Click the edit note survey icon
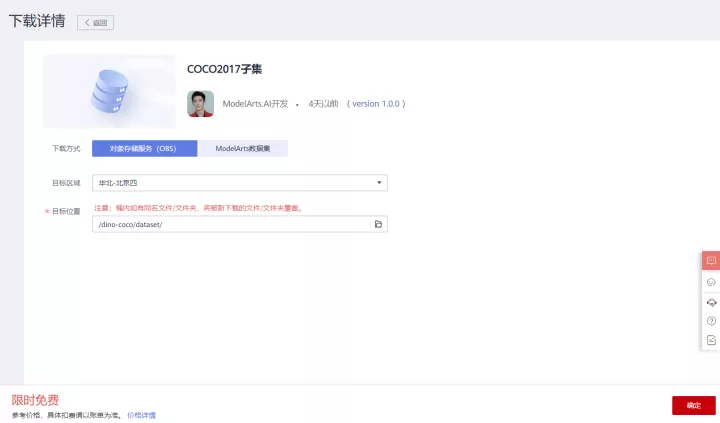This screenshot has width=720, height=423. [711, 340]
